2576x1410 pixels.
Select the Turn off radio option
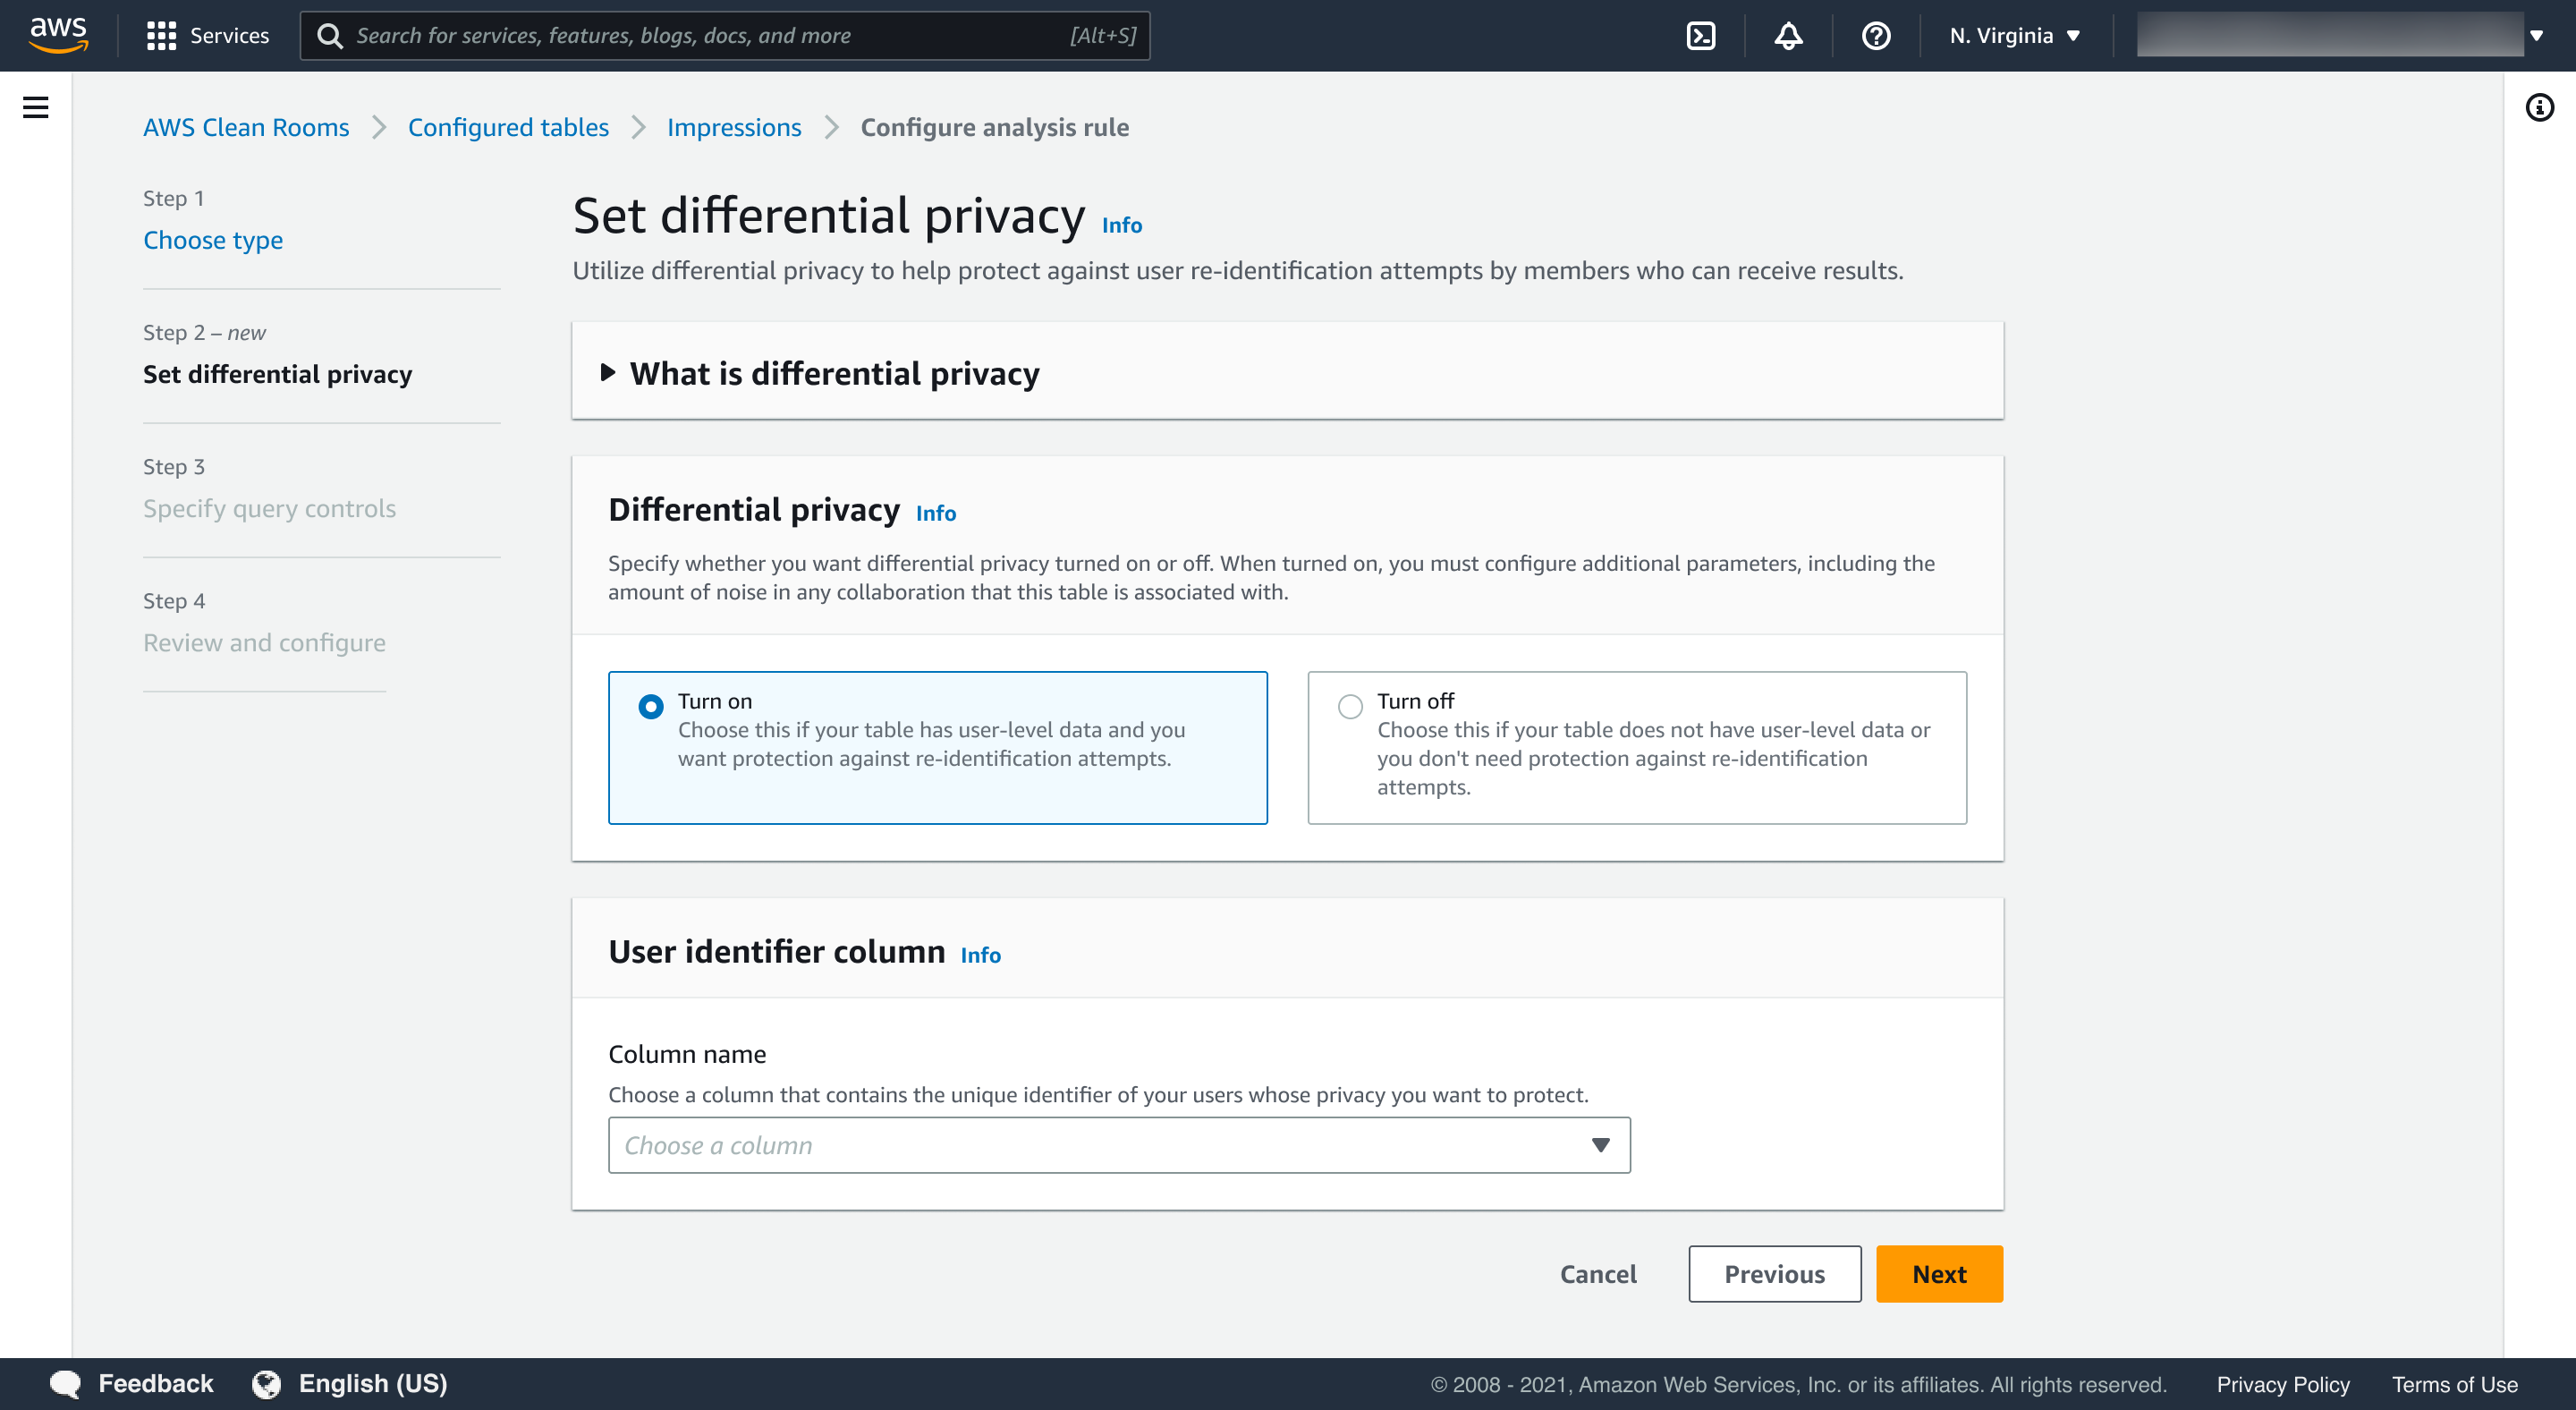point(1350,706)
